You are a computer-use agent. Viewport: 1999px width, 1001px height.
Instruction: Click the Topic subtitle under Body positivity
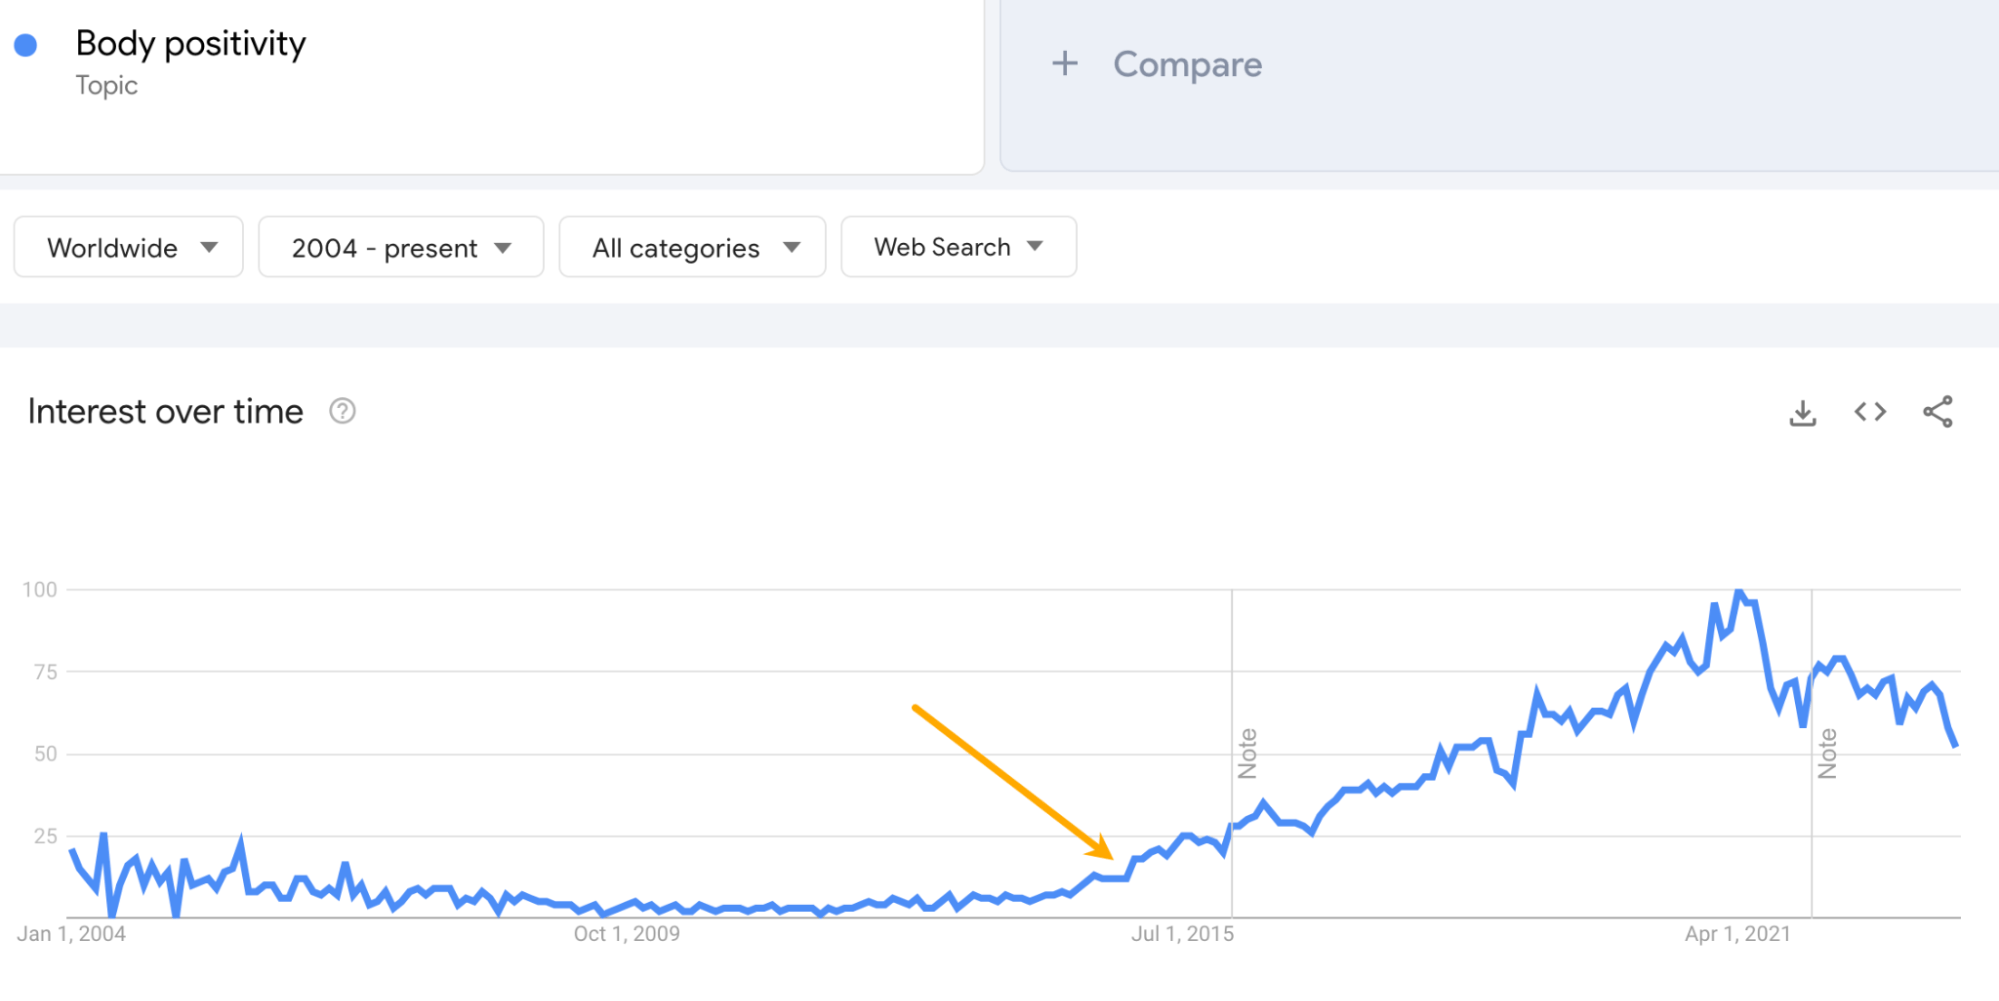(107, 85)
